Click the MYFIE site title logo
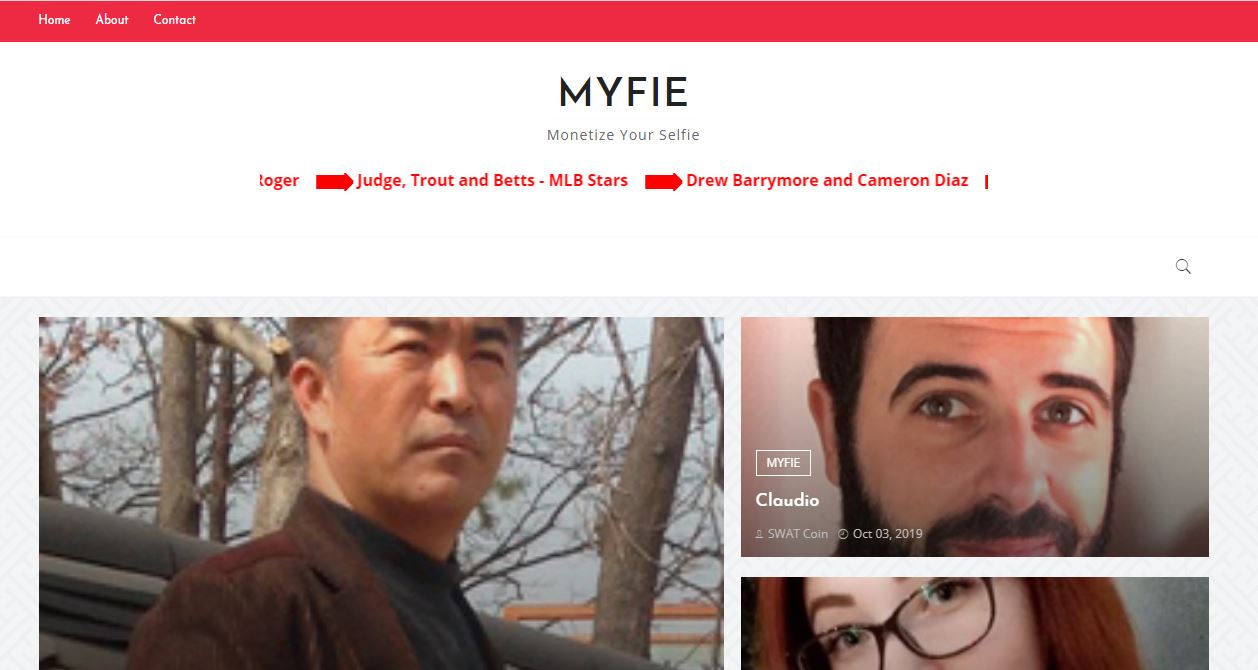 point(623,93)
